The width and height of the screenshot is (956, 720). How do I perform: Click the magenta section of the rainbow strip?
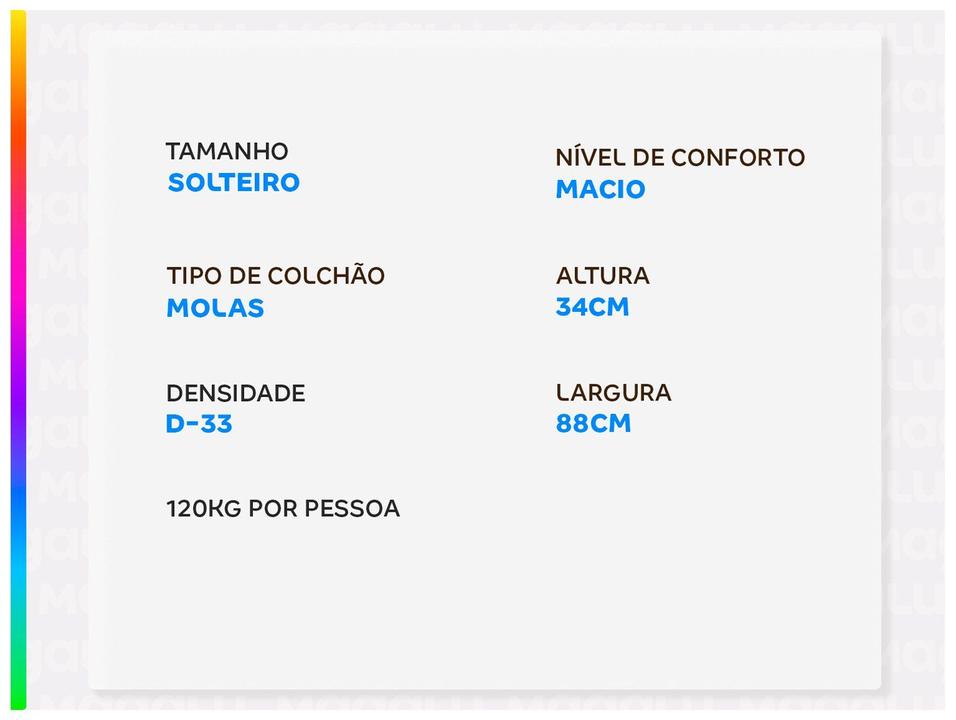[18, 300]
